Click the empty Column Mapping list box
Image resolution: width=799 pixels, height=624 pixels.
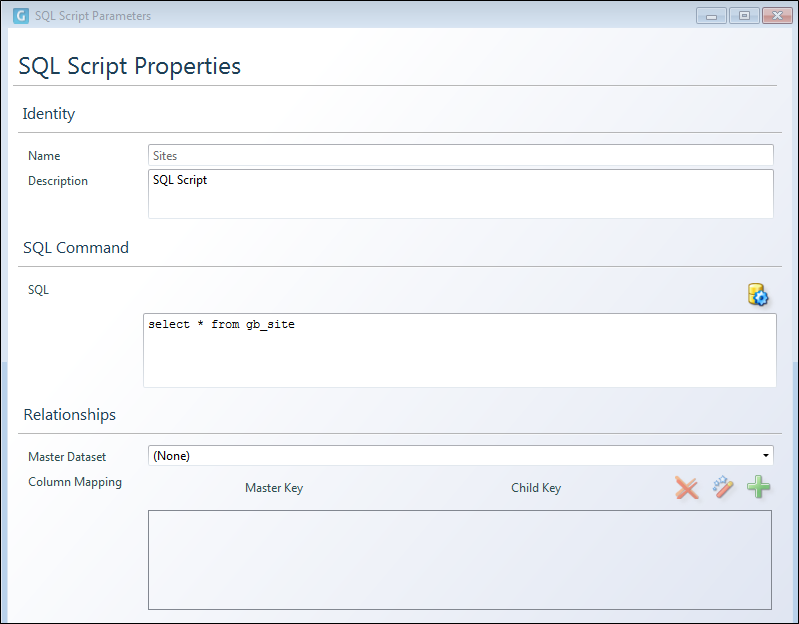[x=460, y=560]
